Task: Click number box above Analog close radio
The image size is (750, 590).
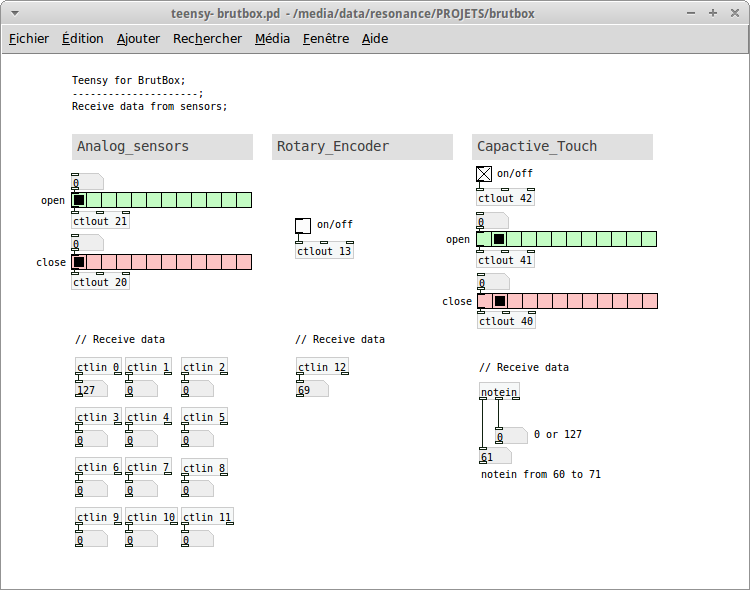Action: tap(87, 243)
